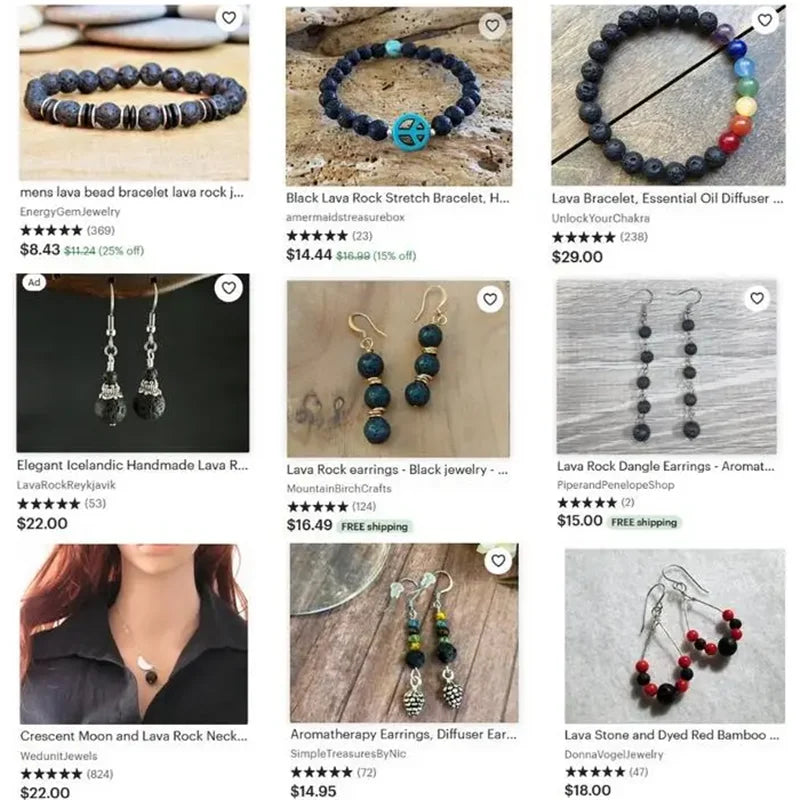Image resolution: width=800 pixels, height=800 pixels.
Task: Open the amermaidstreasurebox shop link
Action: pos(345,217)
